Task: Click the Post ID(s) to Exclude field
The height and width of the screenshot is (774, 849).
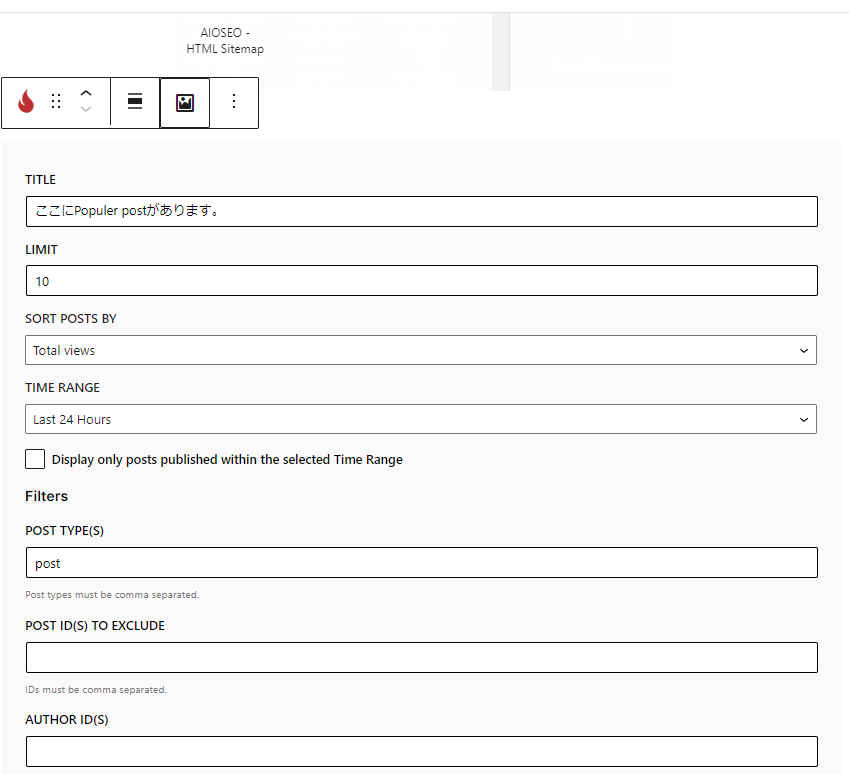Action: coord(420,658)
